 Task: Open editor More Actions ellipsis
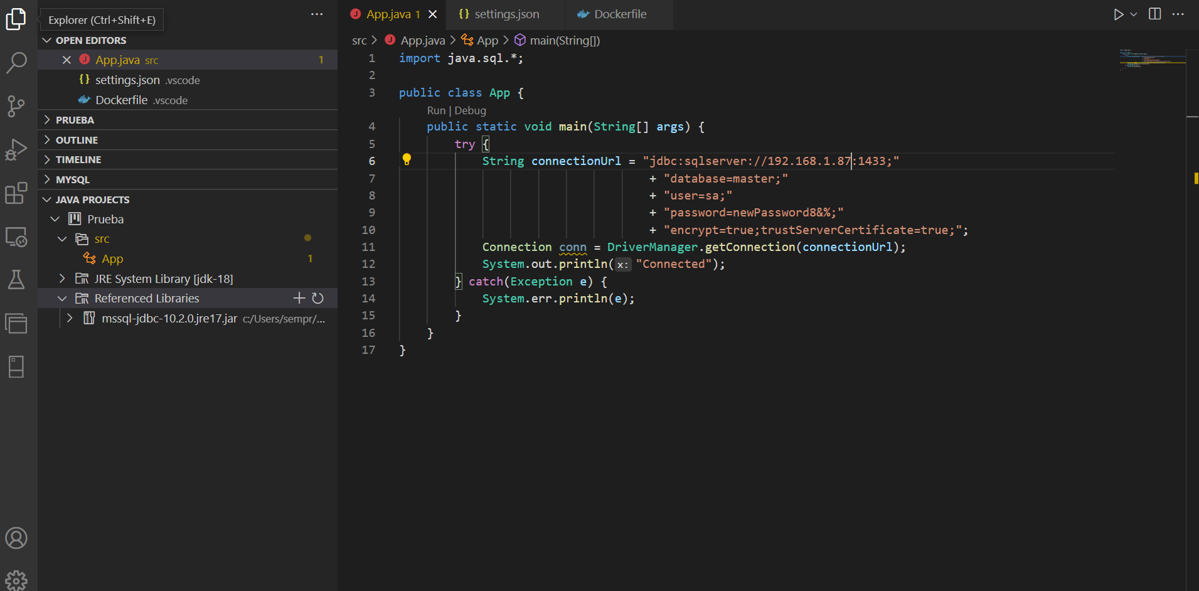click(x=1180, y=15)
